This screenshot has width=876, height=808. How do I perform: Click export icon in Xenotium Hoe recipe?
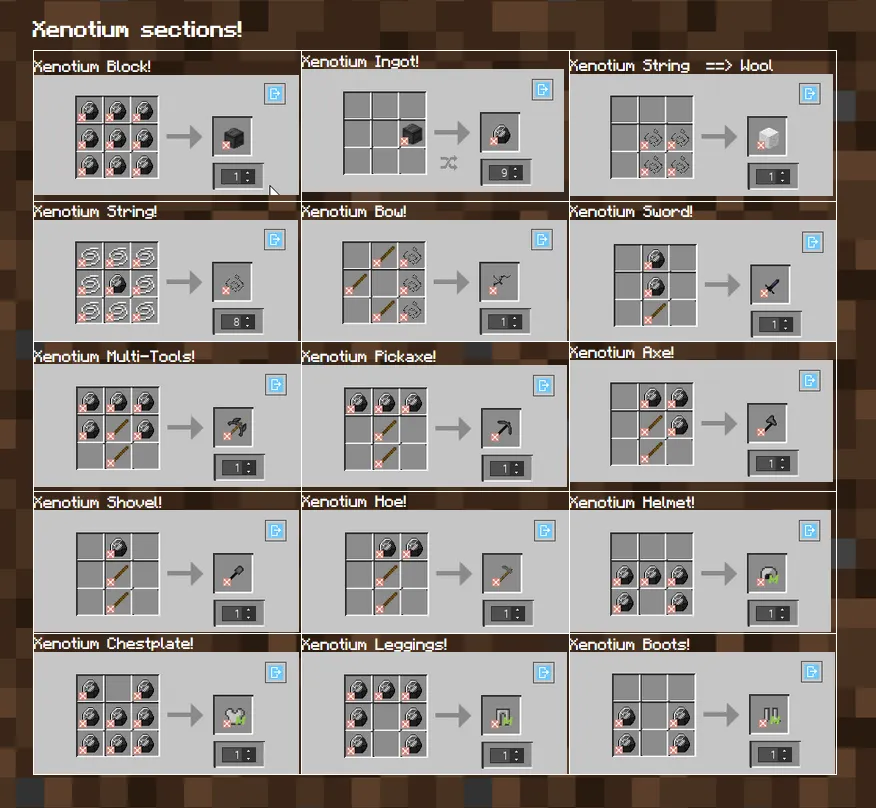545,531
